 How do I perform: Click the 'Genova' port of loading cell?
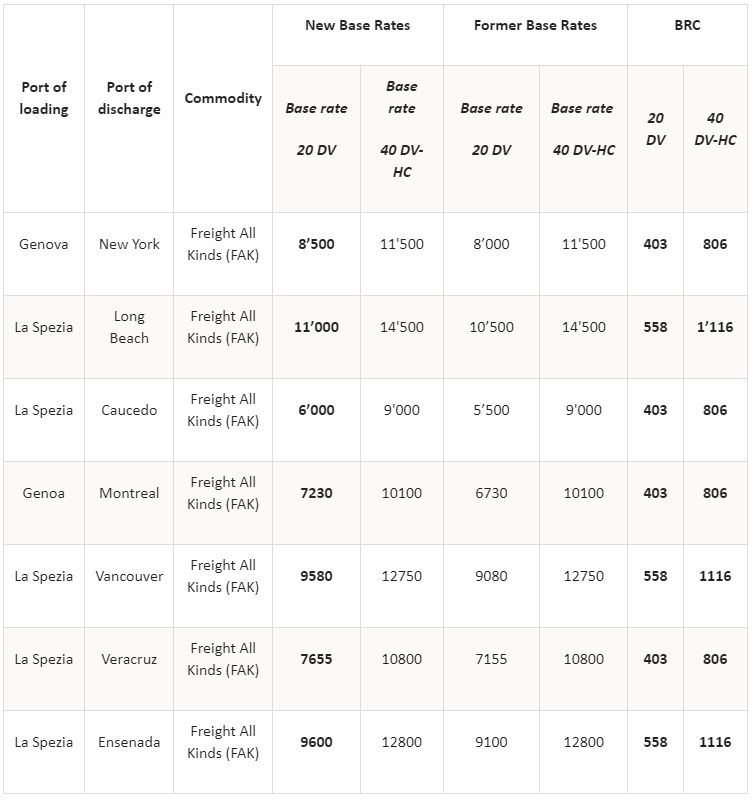pyautogui.click(x=44, y=244)
